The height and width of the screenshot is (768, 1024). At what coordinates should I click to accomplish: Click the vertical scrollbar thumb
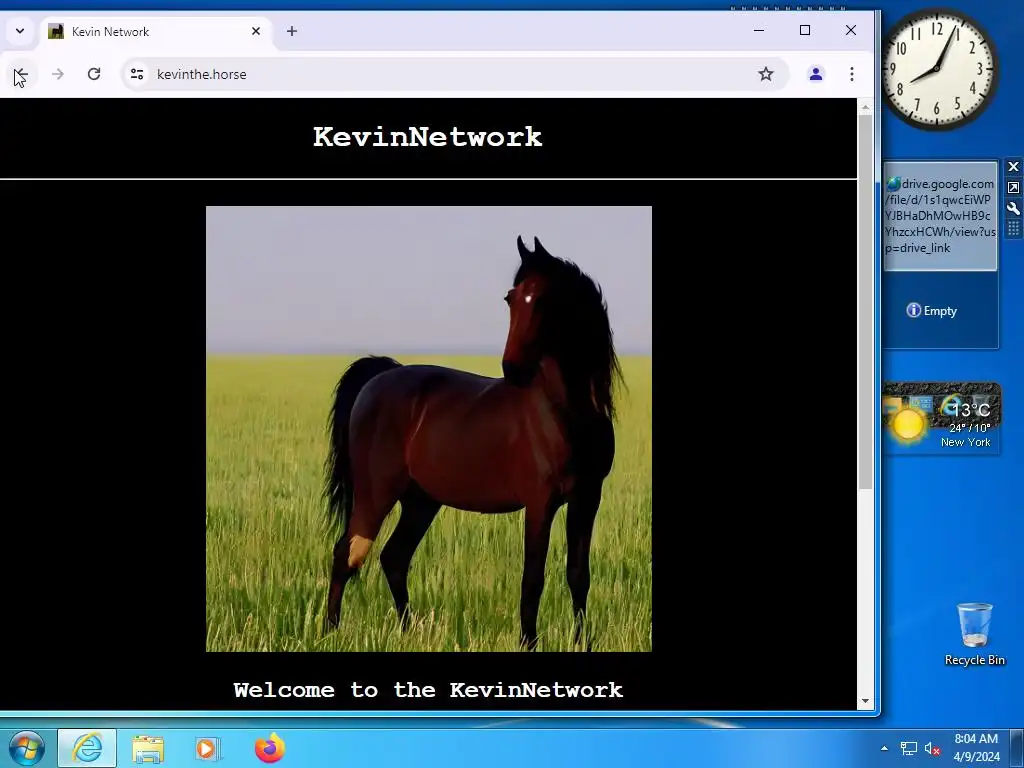point(865,302)
